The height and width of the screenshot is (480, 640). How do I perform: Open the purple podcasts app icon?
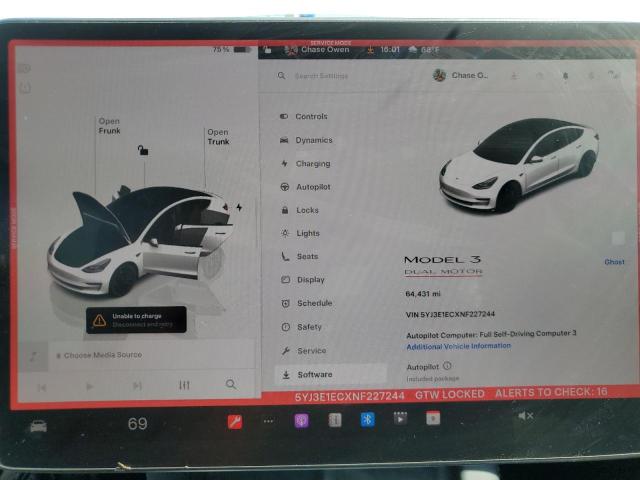302,420
